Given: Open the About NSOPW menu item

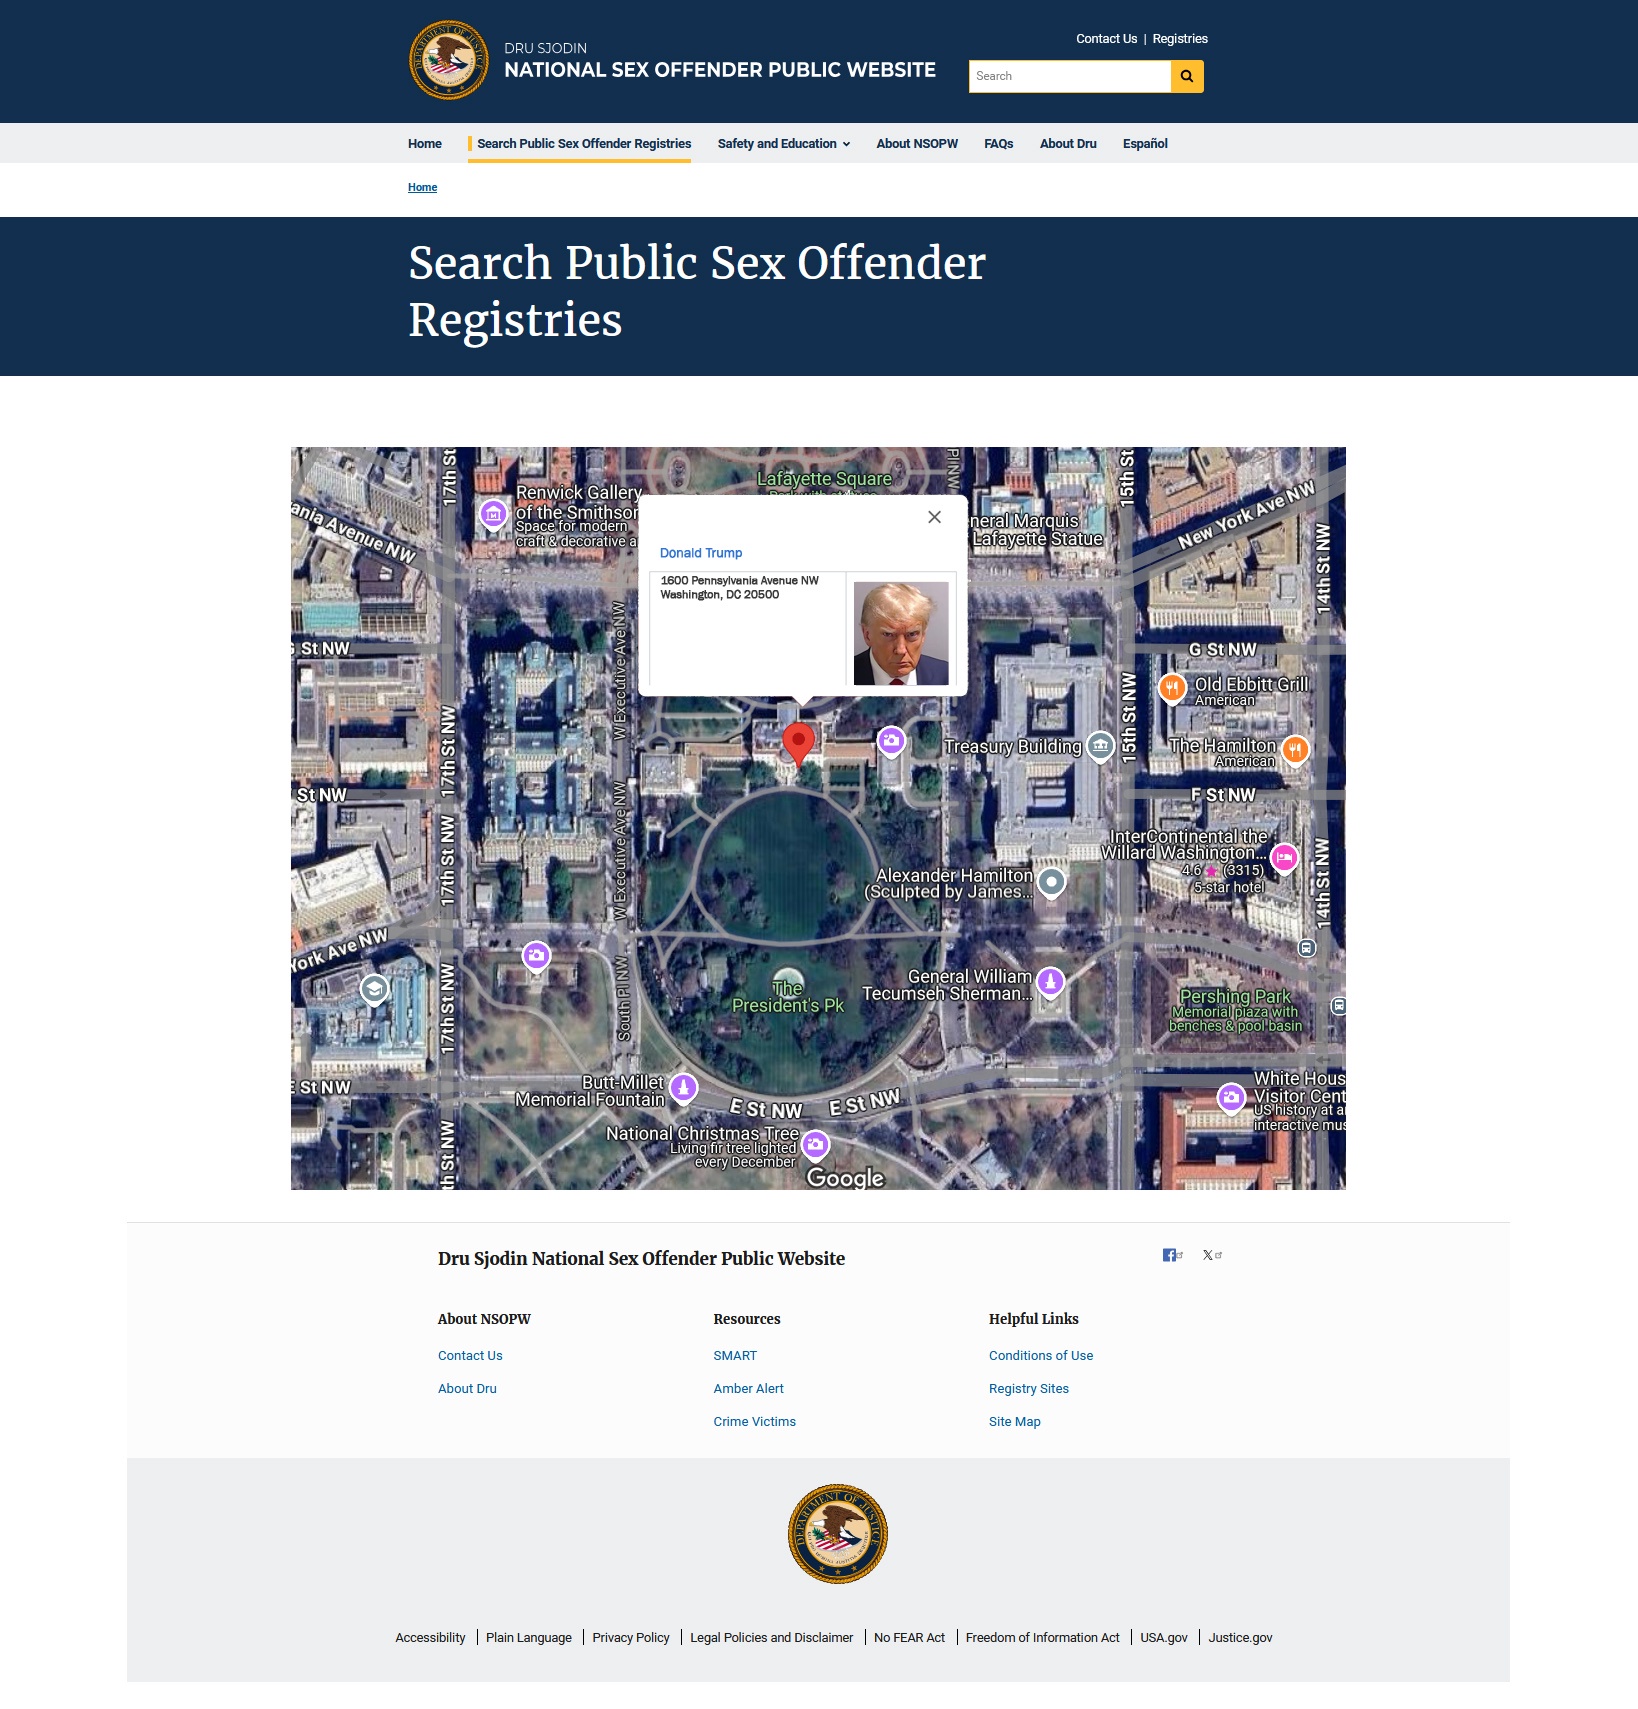Looking at the screenshot, I should [917, 144].
